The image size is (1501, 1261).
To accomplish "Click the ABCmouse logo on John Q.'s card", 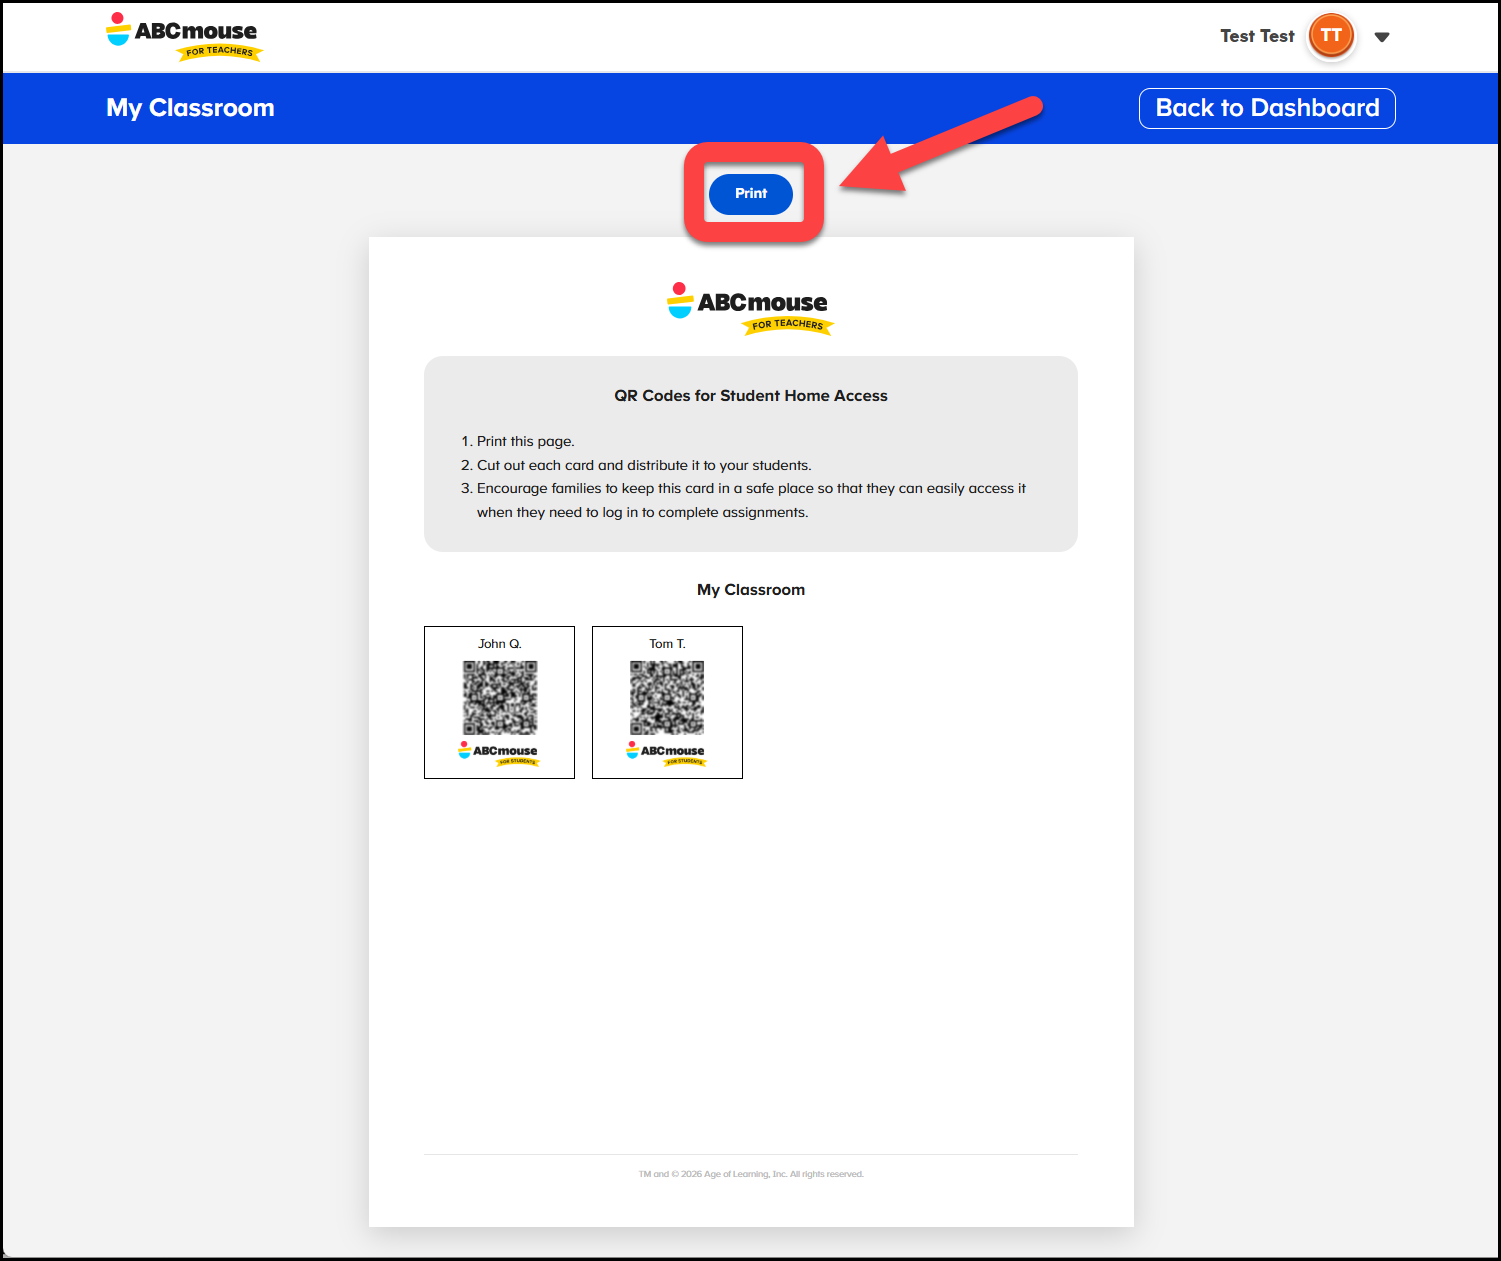I will 499,754.
